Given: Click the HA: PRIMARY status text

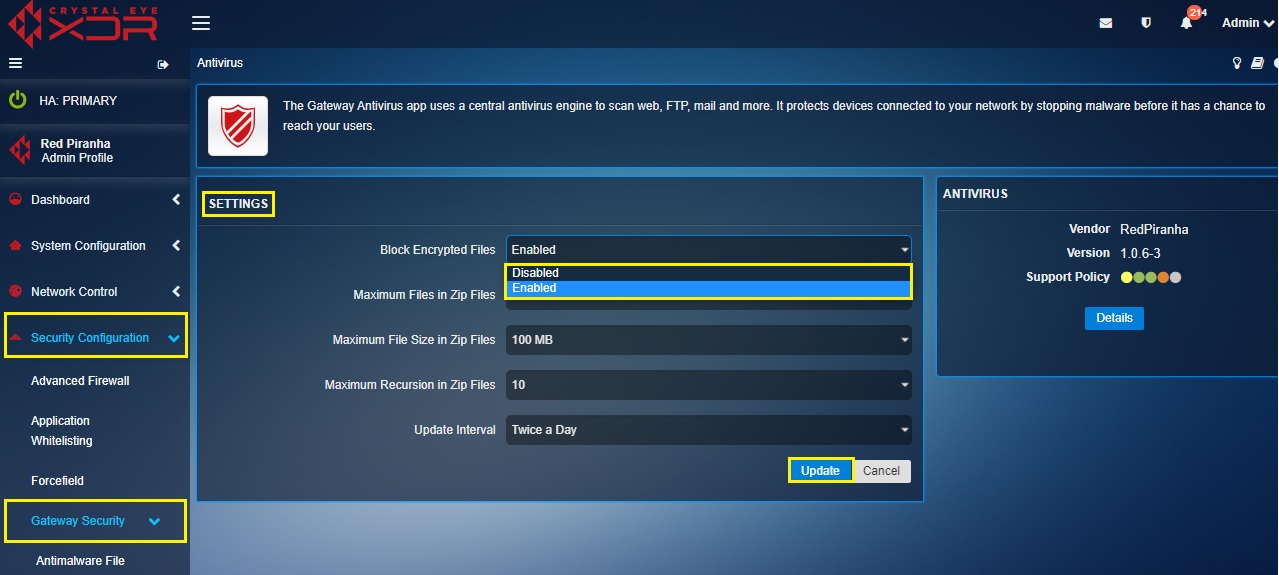Looking at the screenshot, I should click(78, 101).
